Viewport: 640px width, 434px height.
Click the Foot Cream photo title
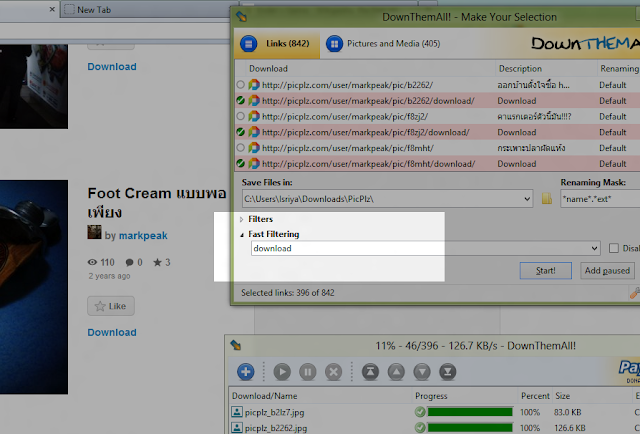[x=157, y=202]
